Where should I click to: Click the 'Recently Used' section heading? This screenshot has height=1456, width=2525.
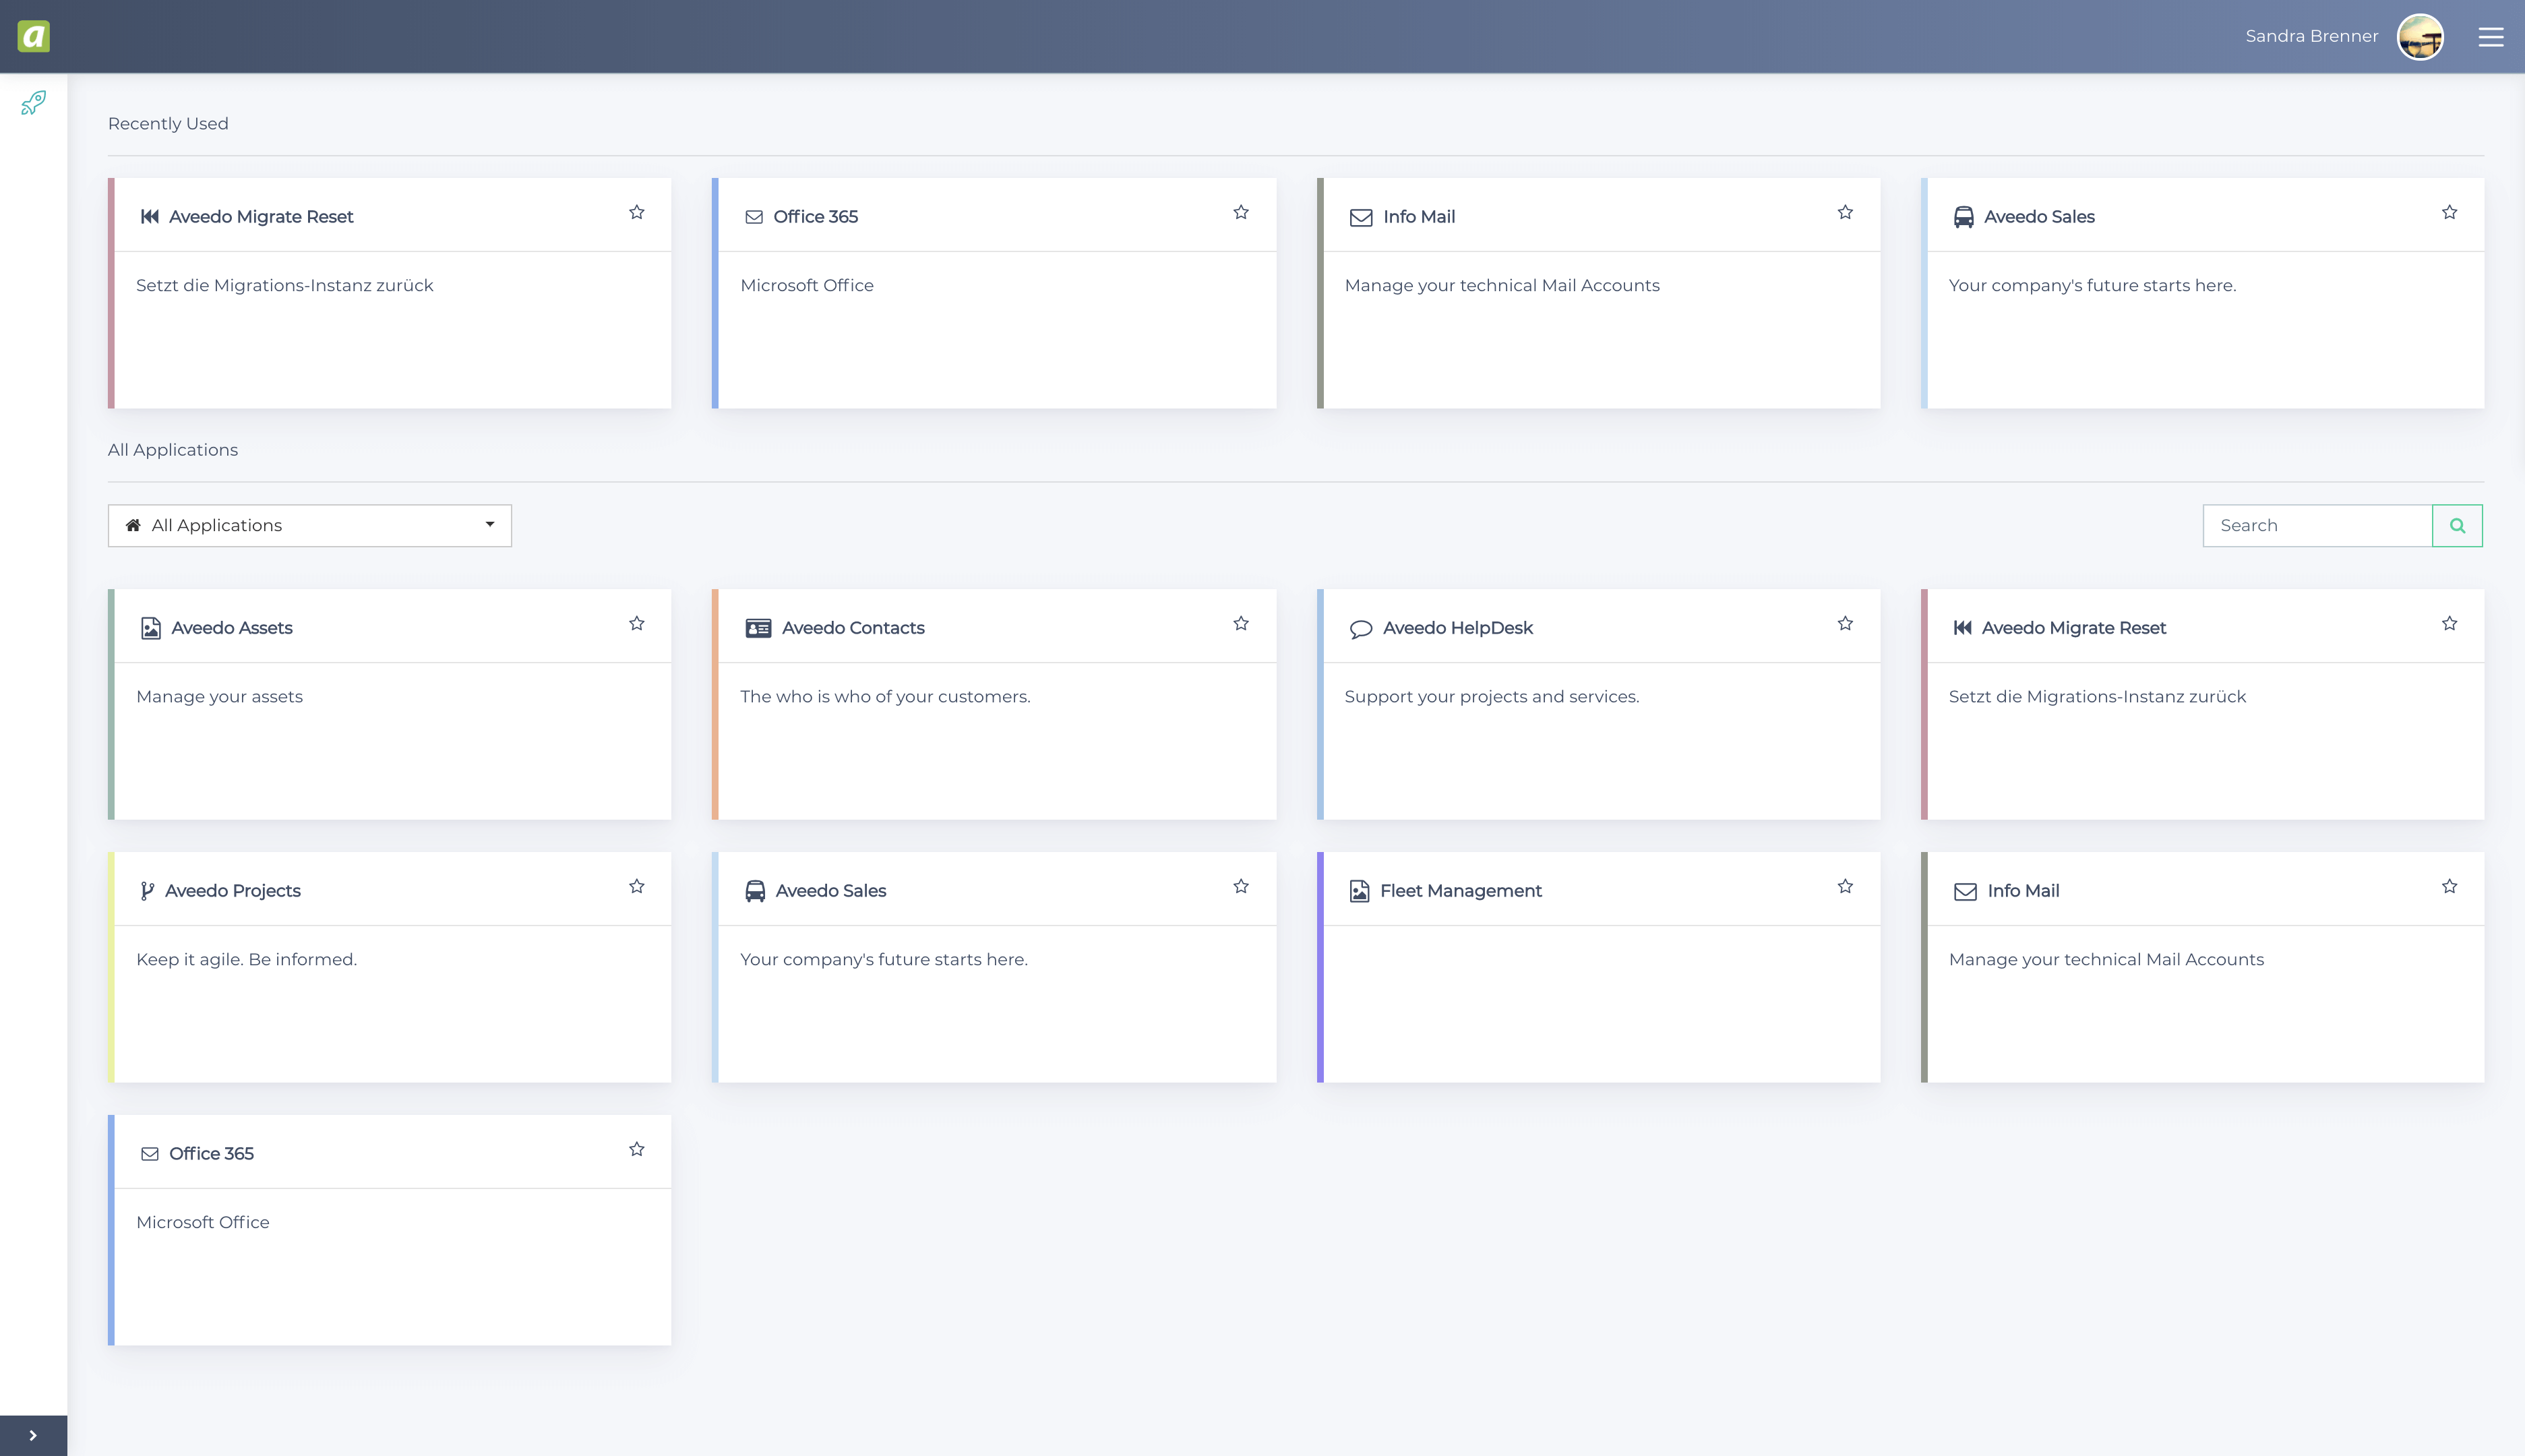point(168,124)
